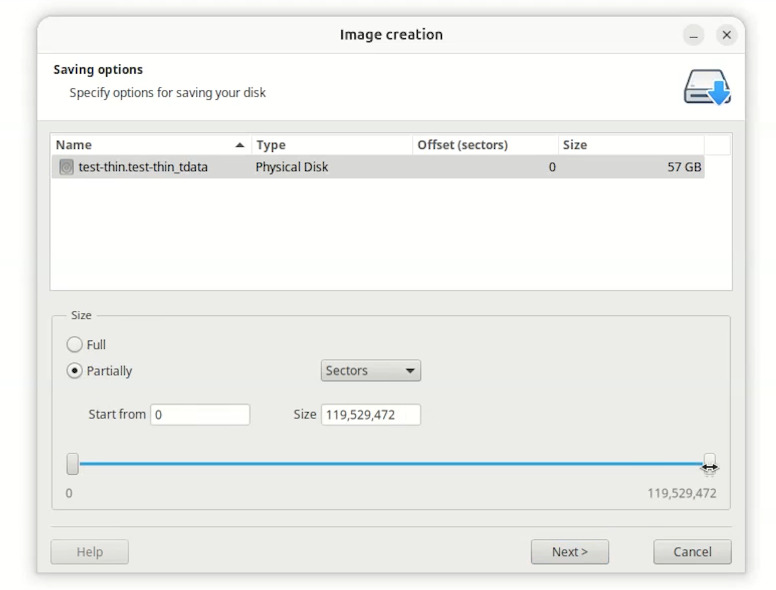The width and height of the screenshot is (776, 590).
Task: Click the Name column sort arrow
Action: coord(240,145)
